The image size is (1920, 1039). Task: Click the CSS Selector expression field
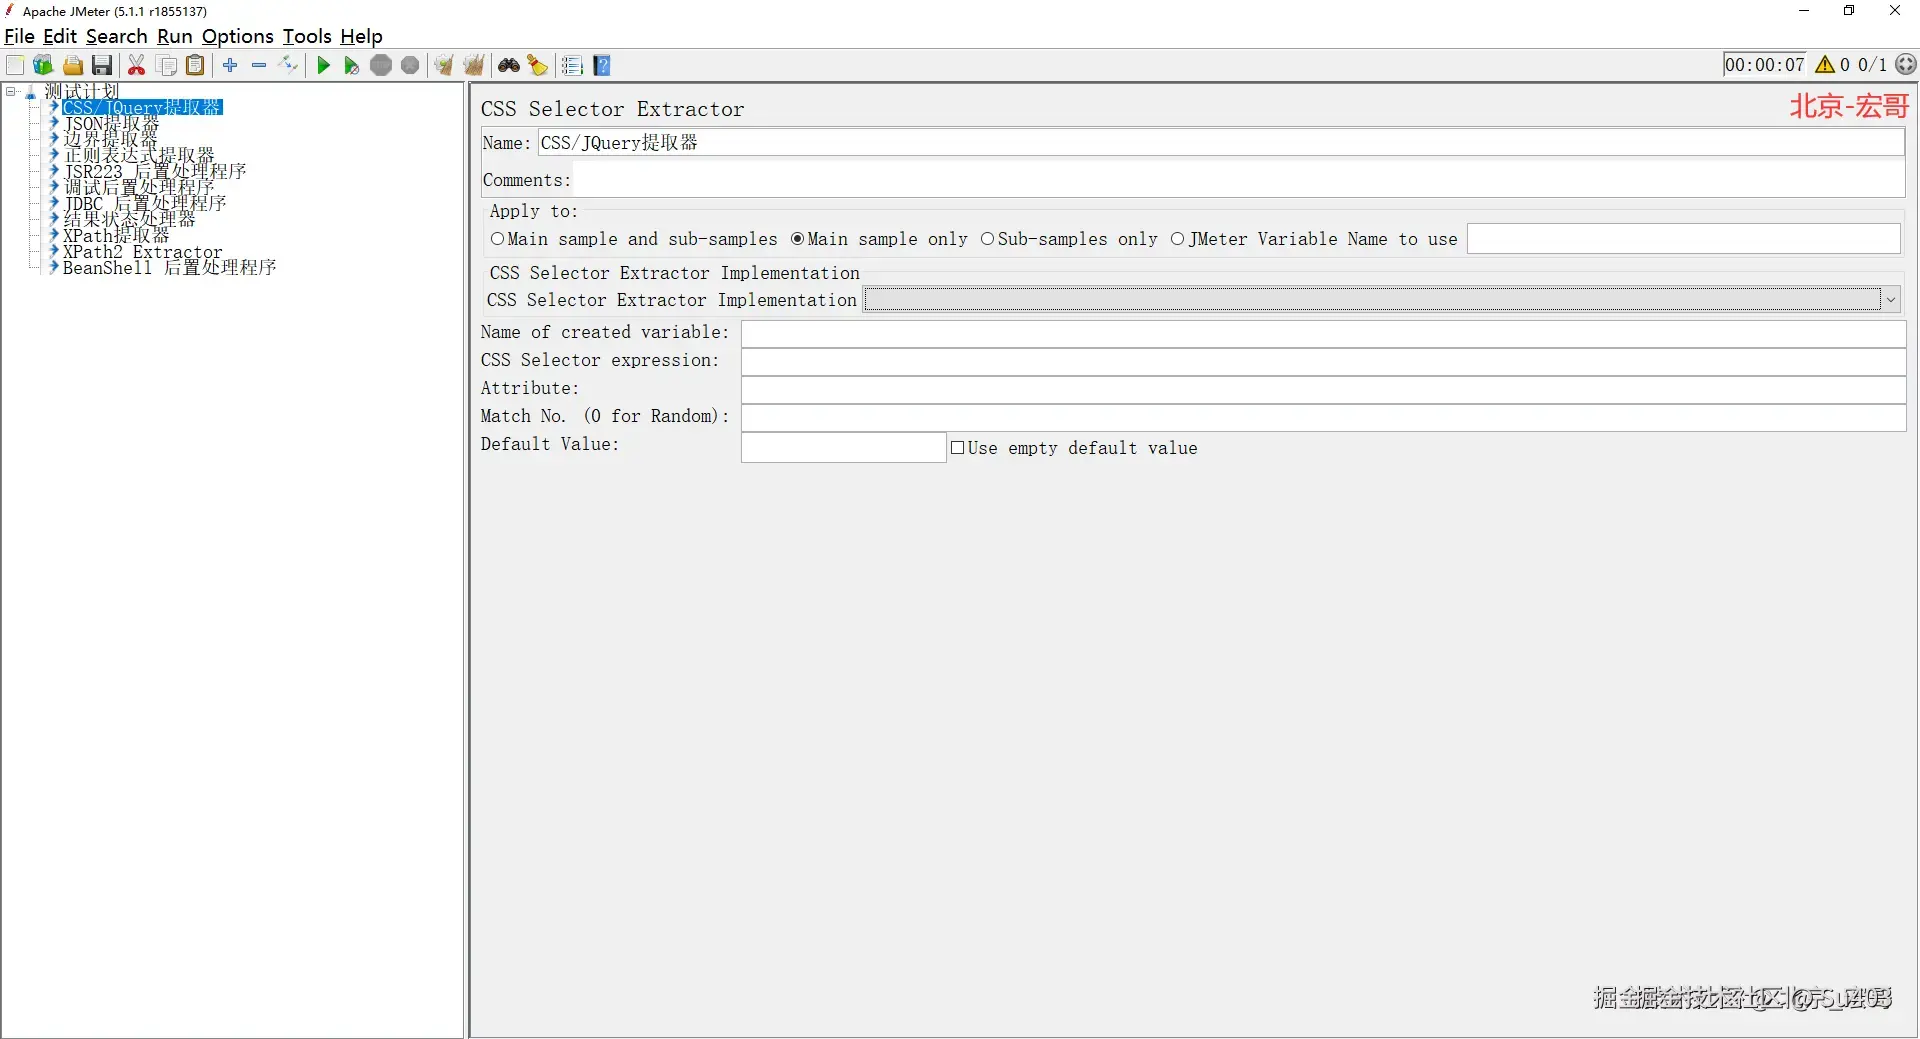click(1323, 361)
